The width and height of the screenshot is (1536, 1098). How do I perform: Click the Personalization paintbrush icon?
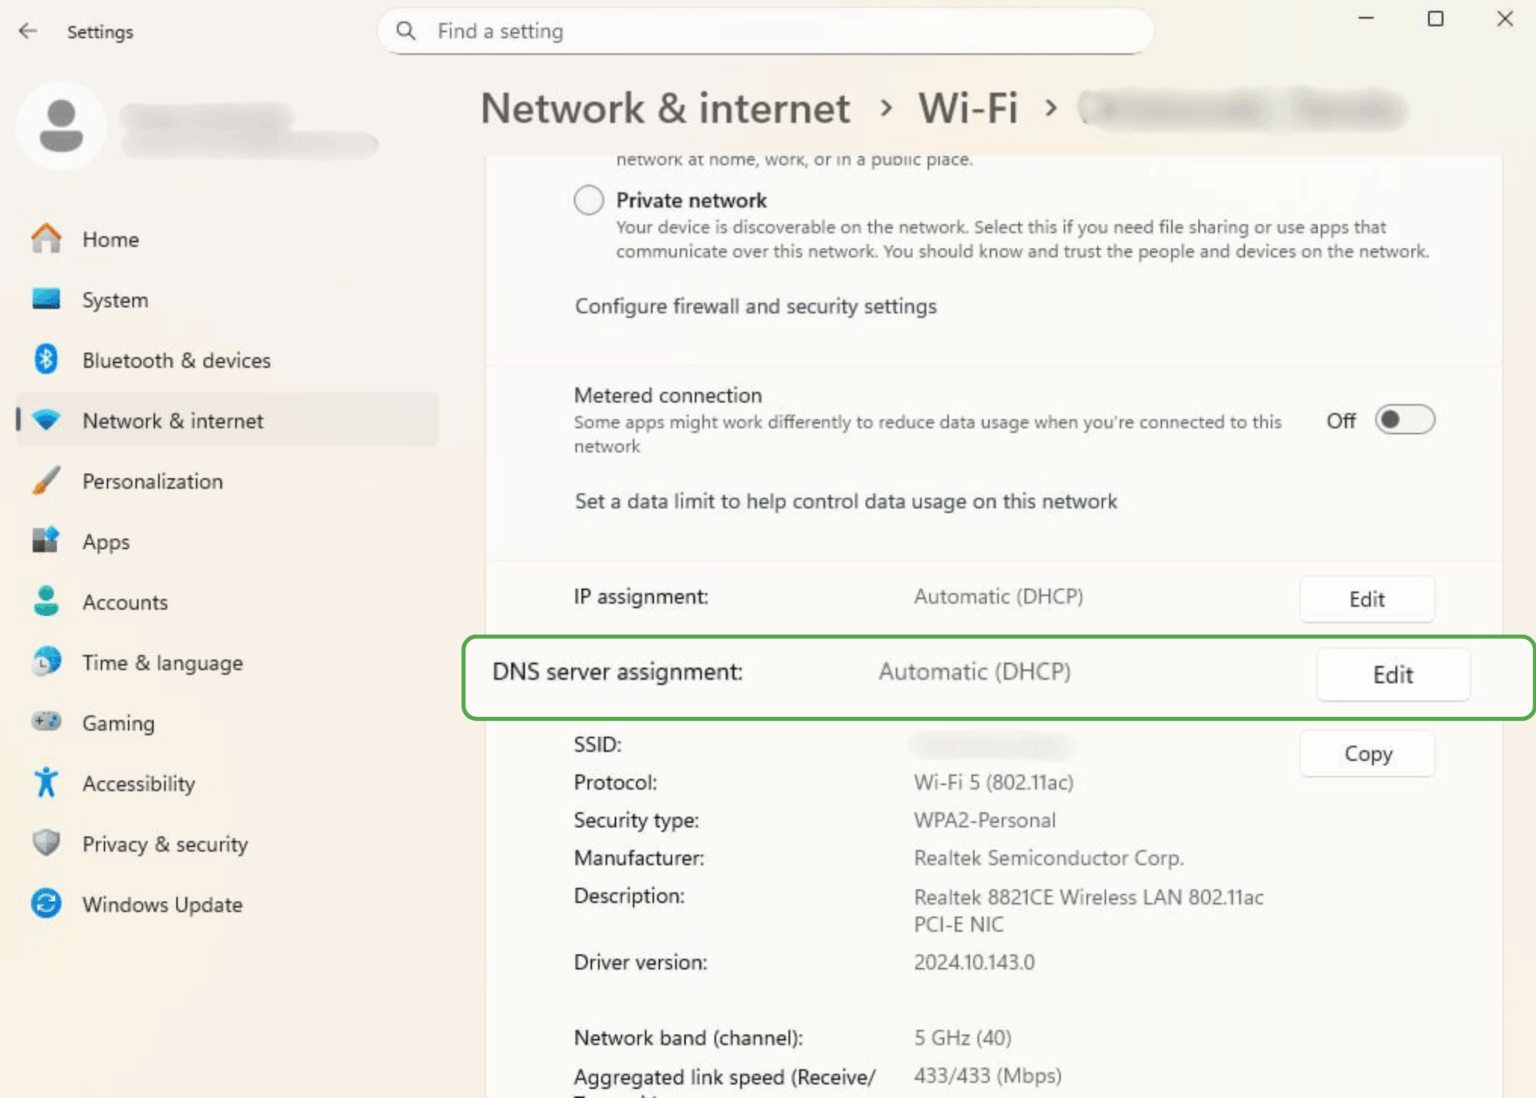tap(46, 481)
